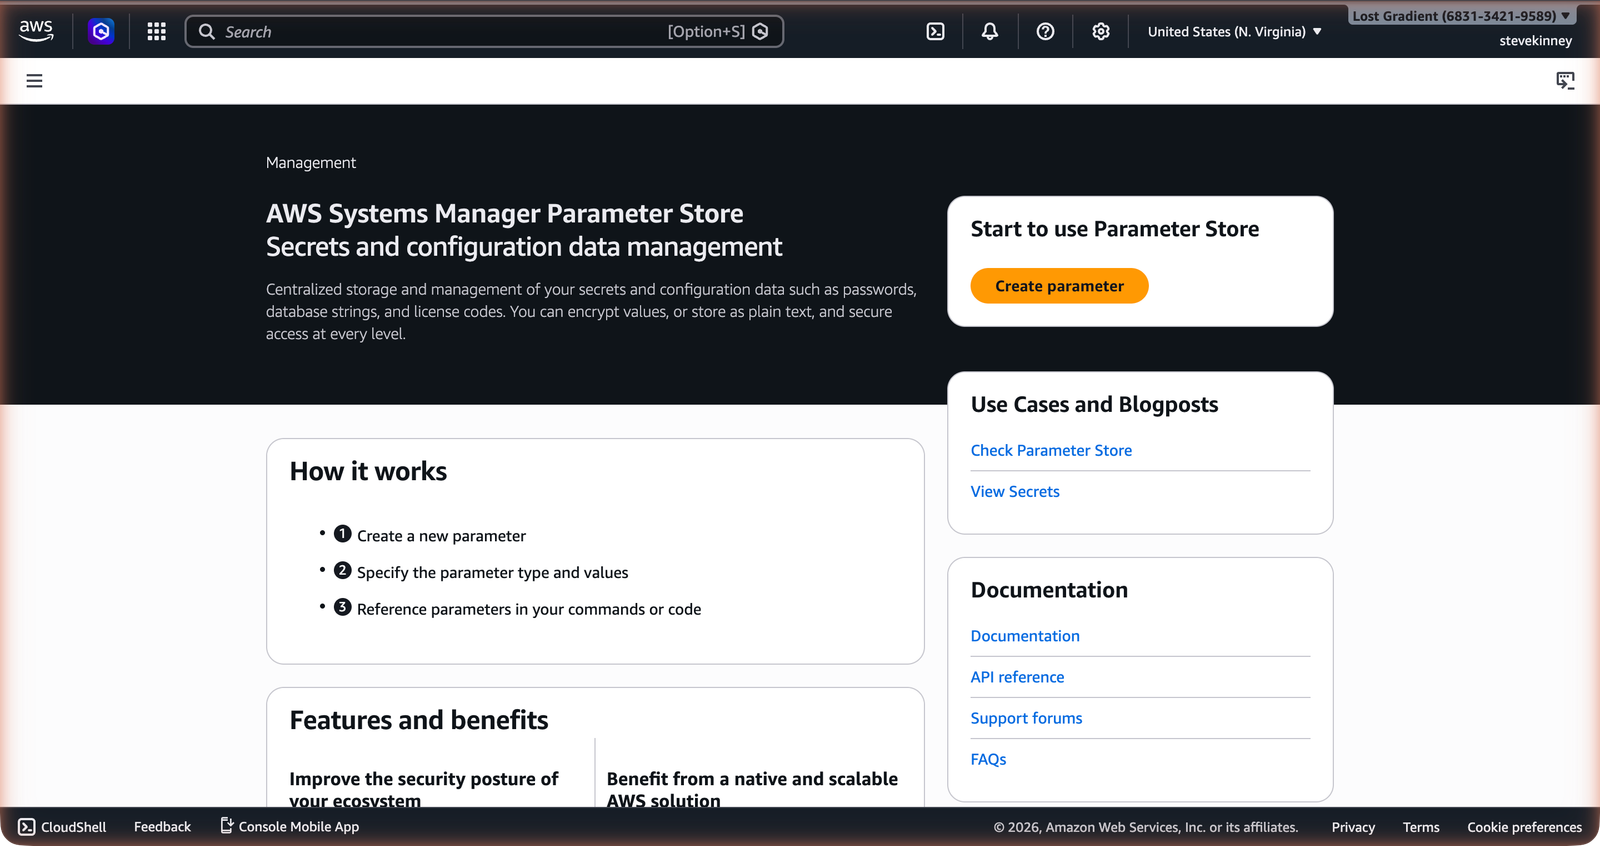Open the notifications bell
1600x846 pixels.
(990, 32)
